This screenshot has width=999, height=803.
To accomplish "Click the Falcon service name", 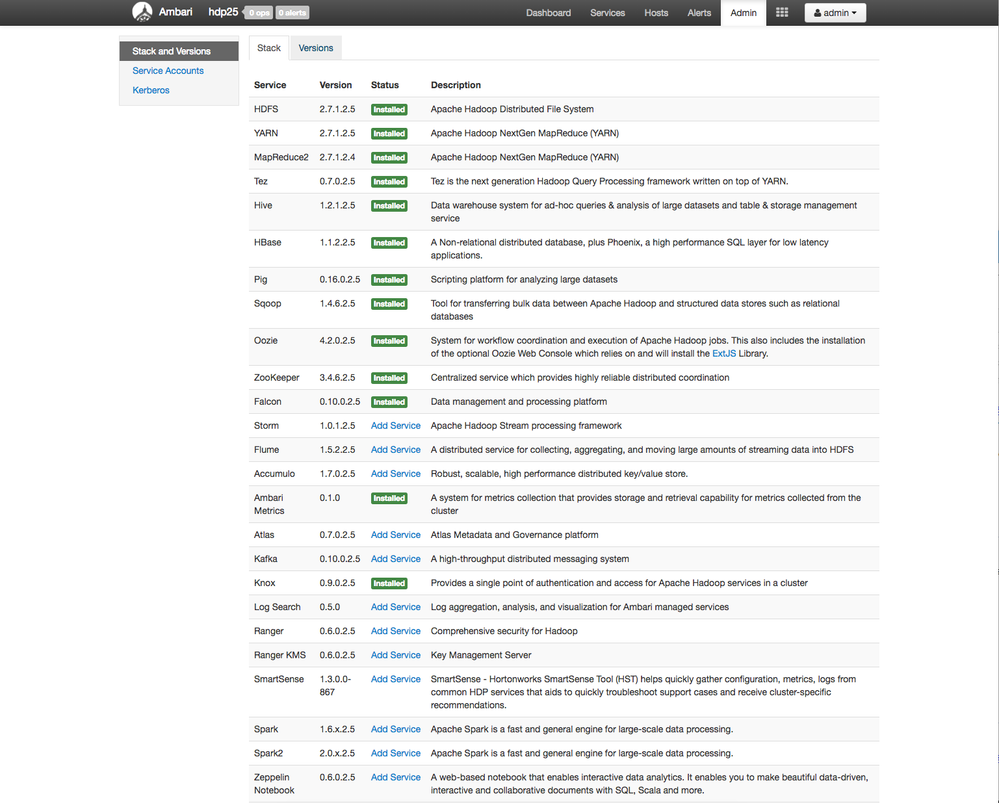I will [267, 402].
